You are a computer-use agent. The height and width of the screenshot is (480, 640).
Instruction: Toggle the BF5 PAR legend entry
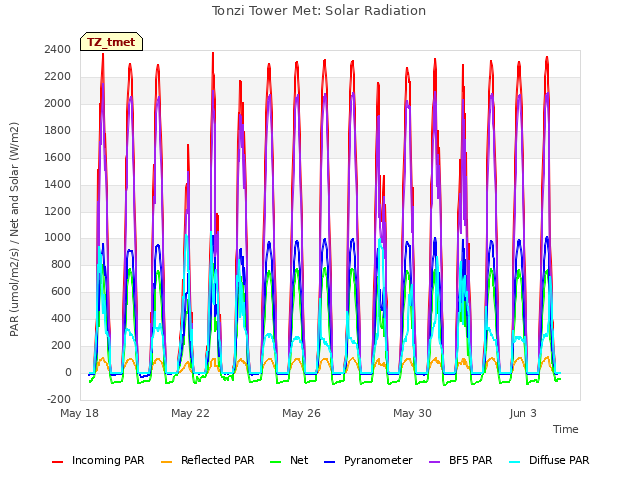(461, 460)
